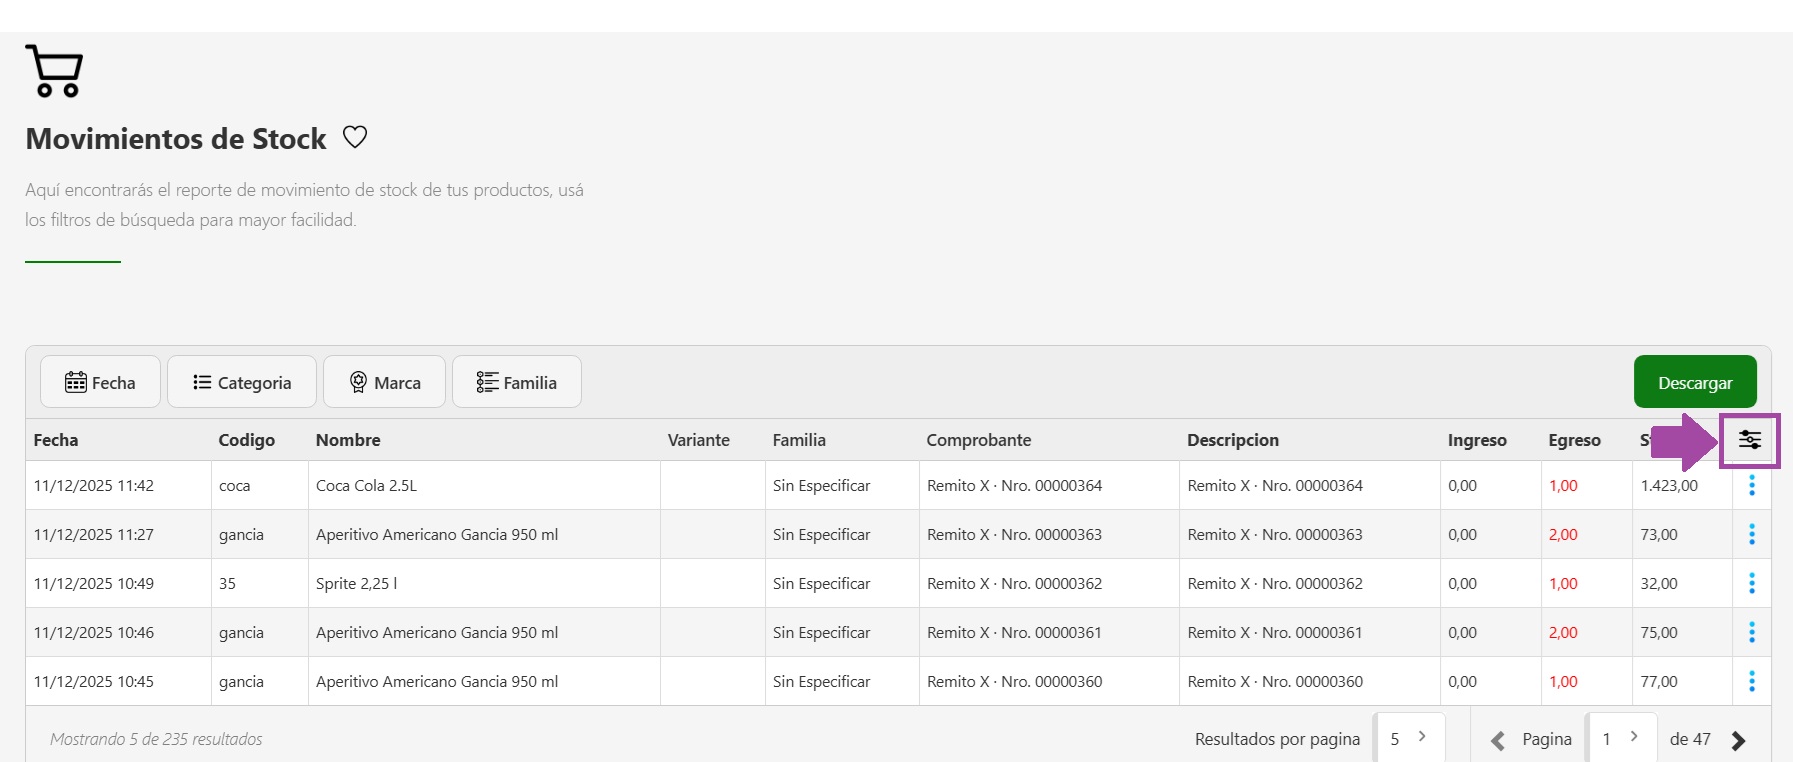The height and width of the screenshot is (762, 1793).
Task: Open the Familia filter
Action: click(516, 383)
